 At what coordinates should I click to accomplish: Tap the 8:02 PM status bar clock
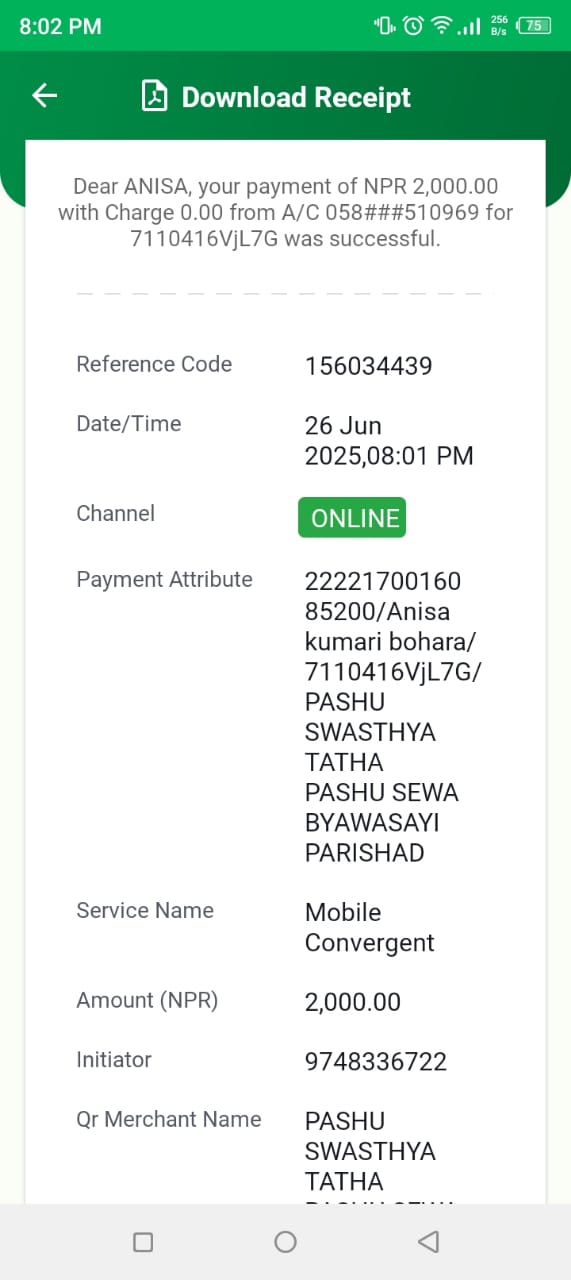[61, 26]
